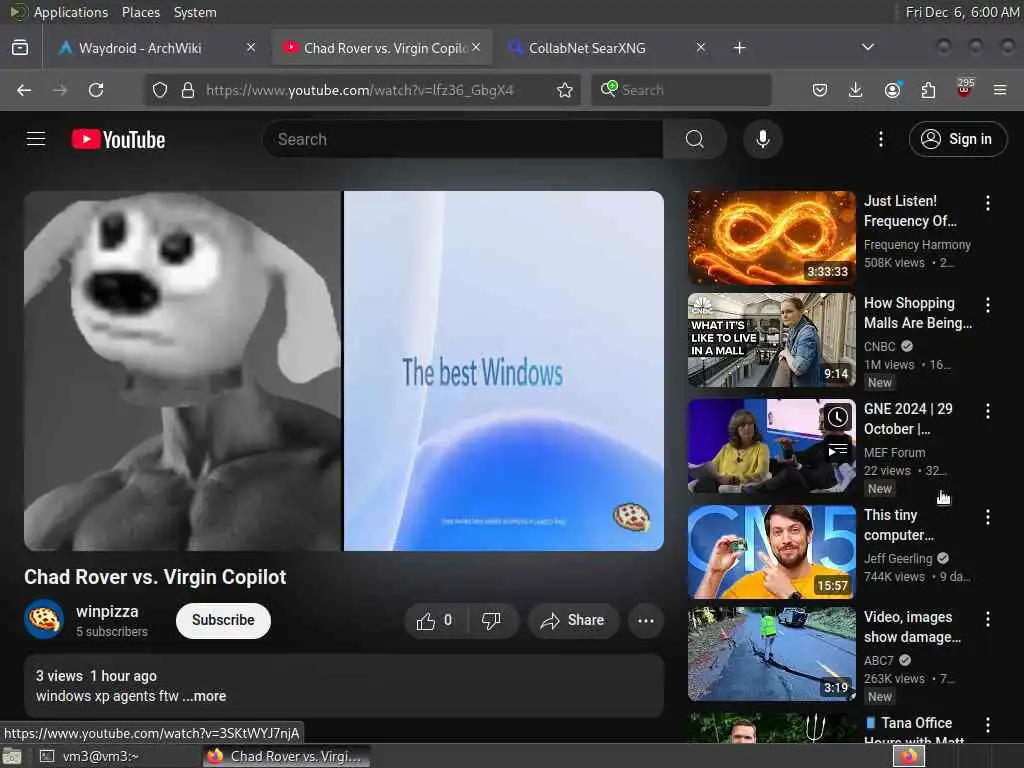Open the list all tabs dropdown chevron
The height and width of the screenshot is (768, 1024).
pyautogui.click(x=868, y=47)
